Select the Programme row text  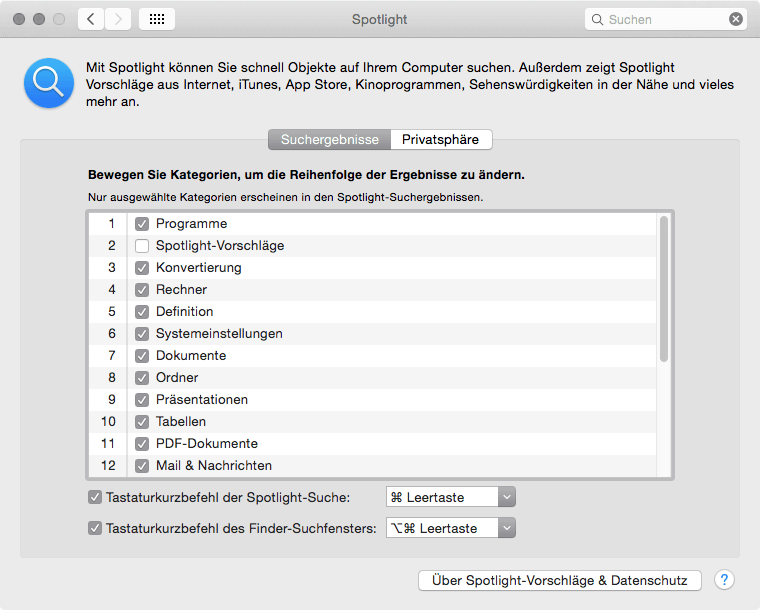(191, 224)
